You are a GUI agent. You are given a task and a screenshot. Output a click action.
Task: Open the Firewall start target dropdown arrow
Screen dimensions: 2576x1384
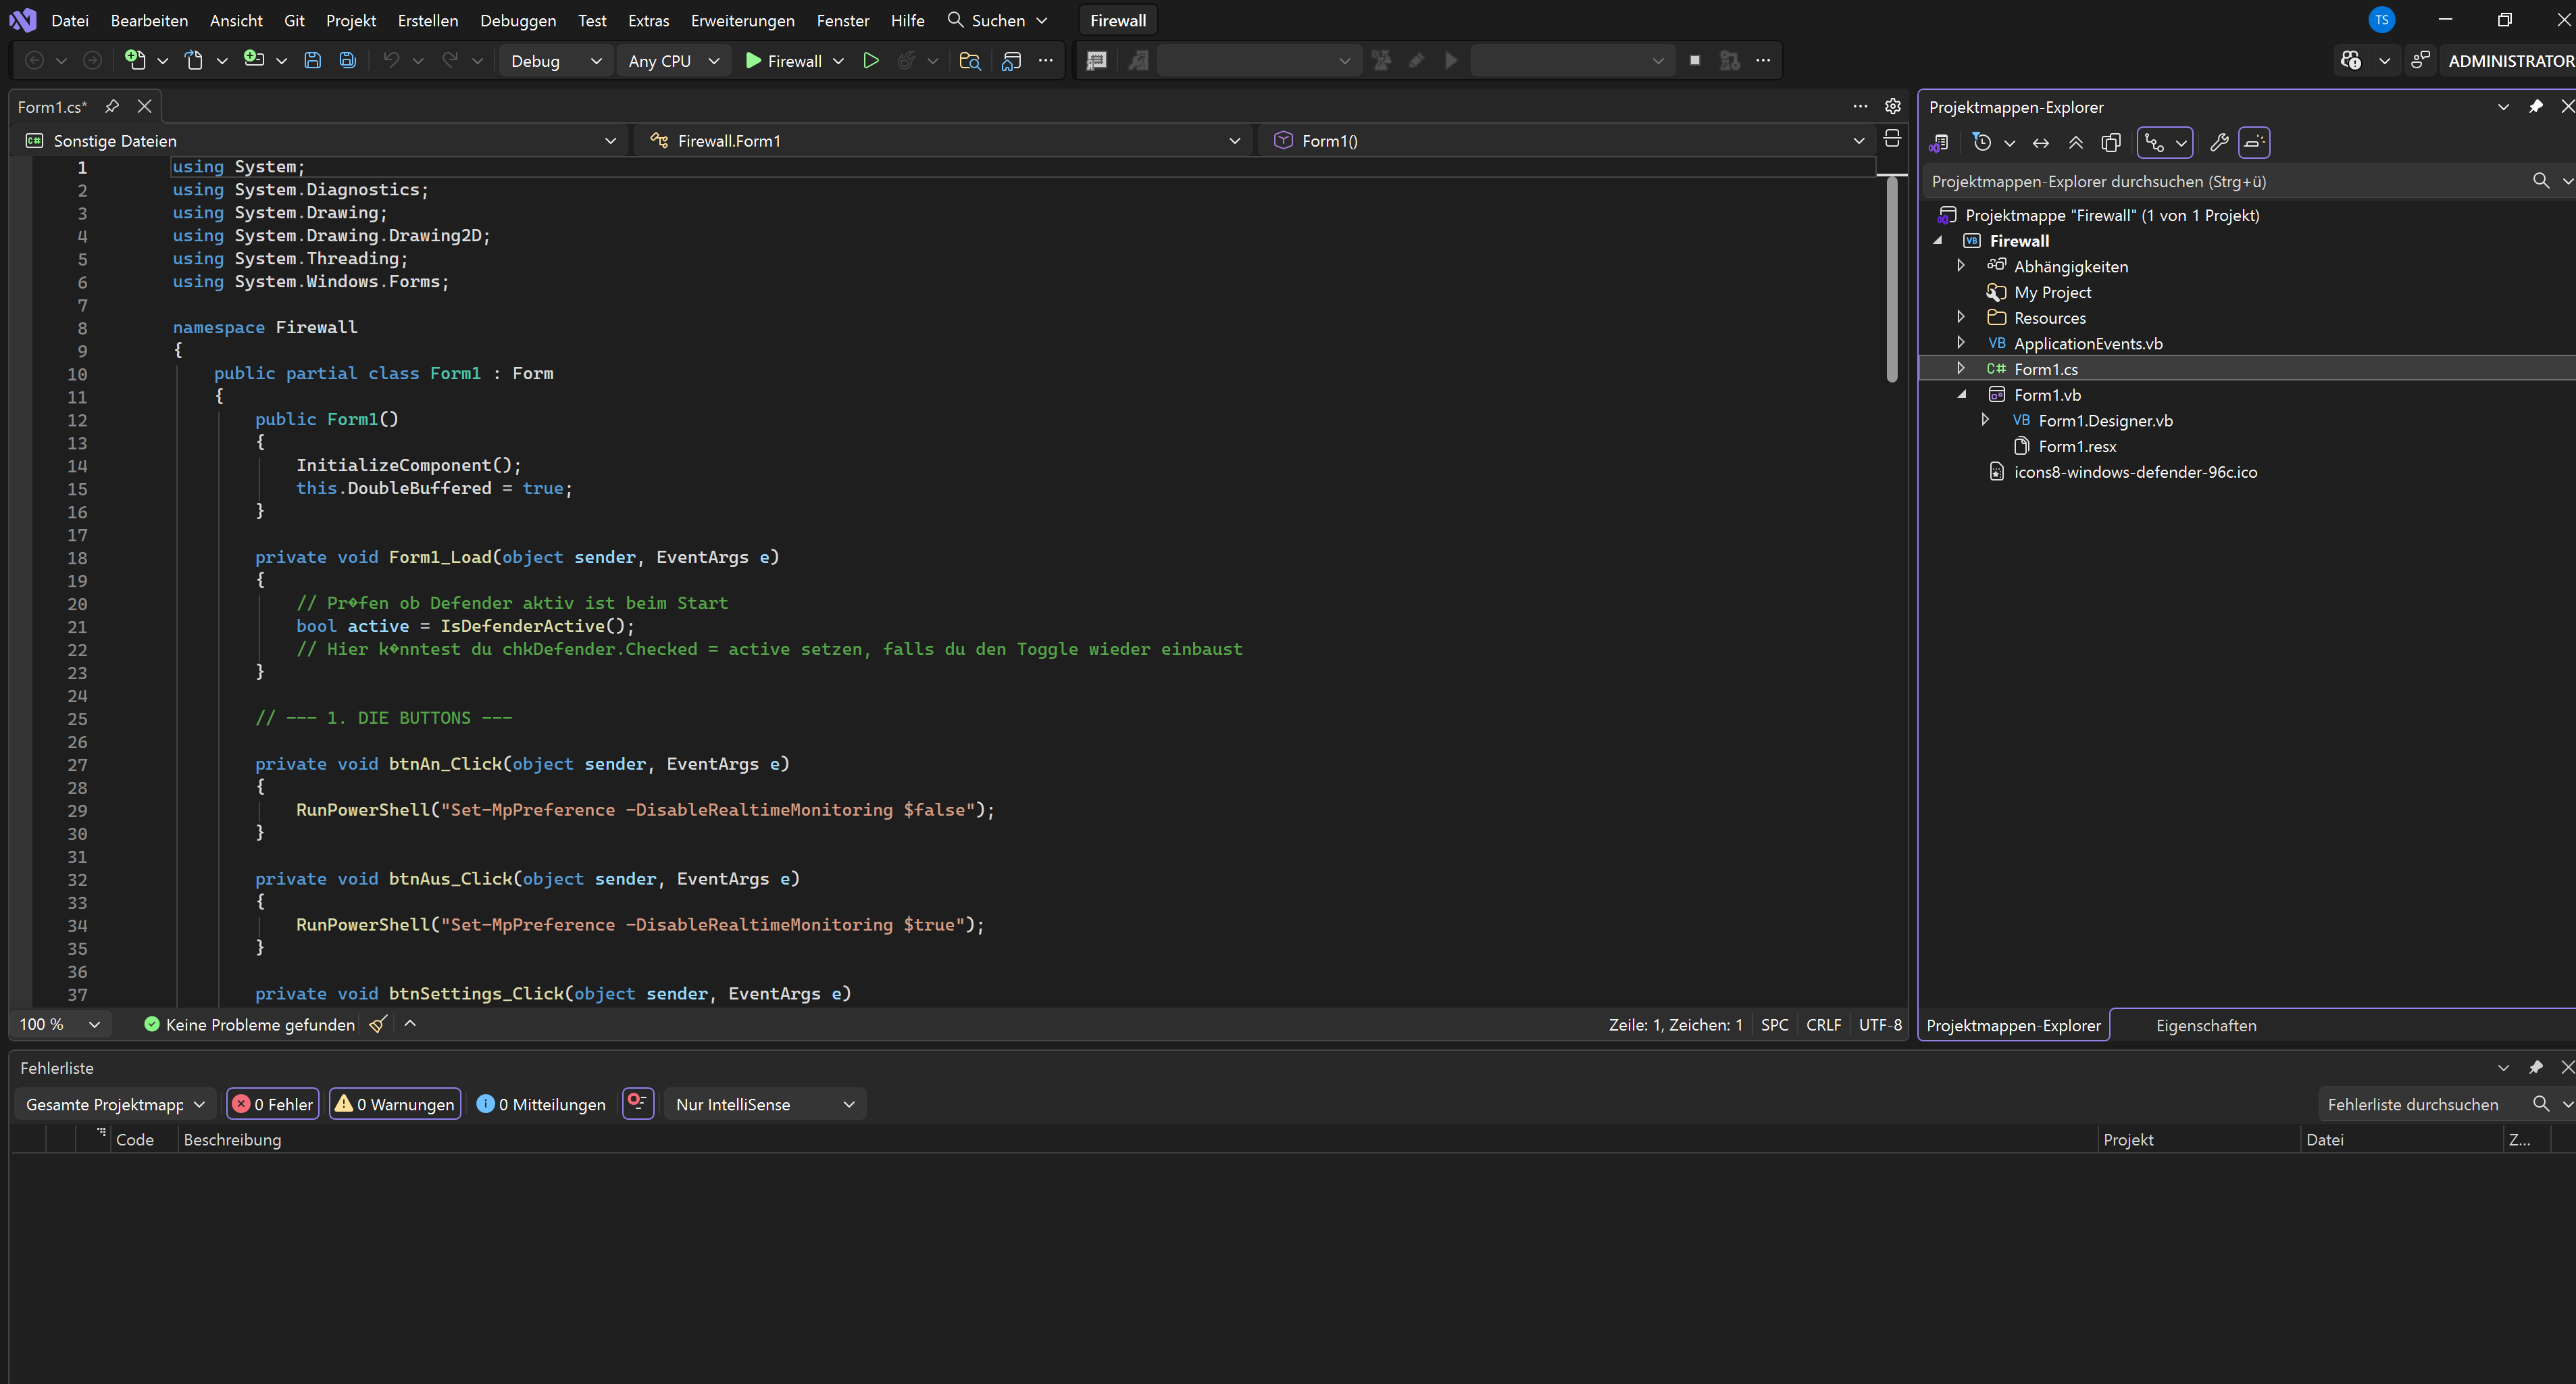click(x=838, y=60)
